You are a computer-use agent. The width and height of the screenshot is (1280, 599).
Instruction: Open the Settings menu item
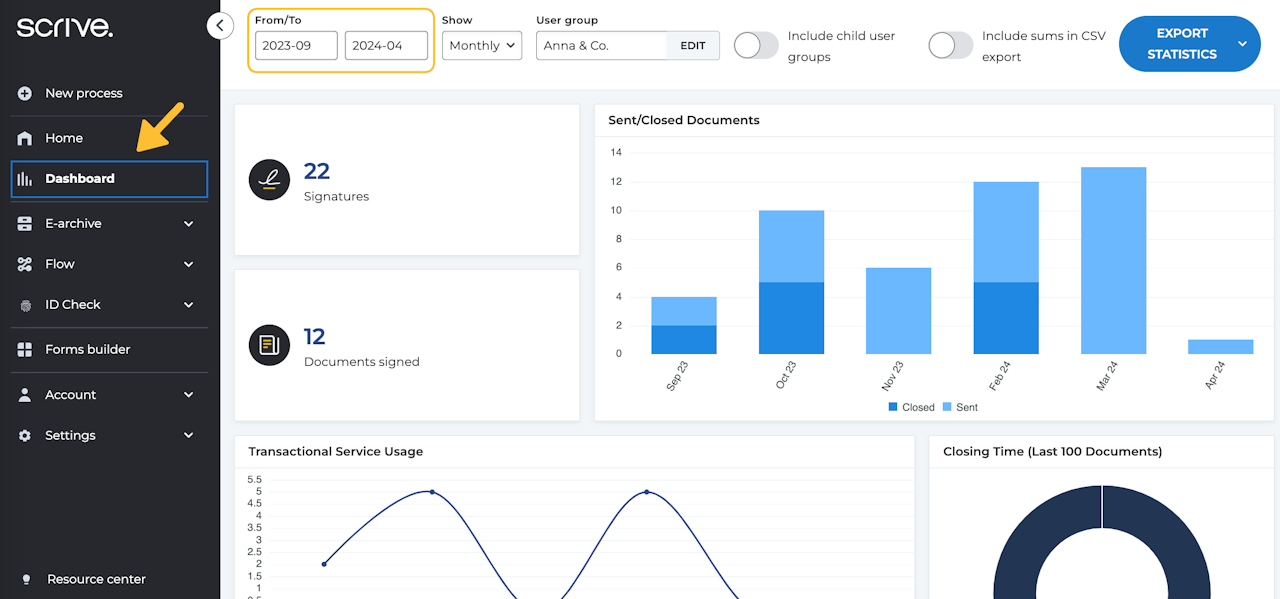[x=70, y=436]
